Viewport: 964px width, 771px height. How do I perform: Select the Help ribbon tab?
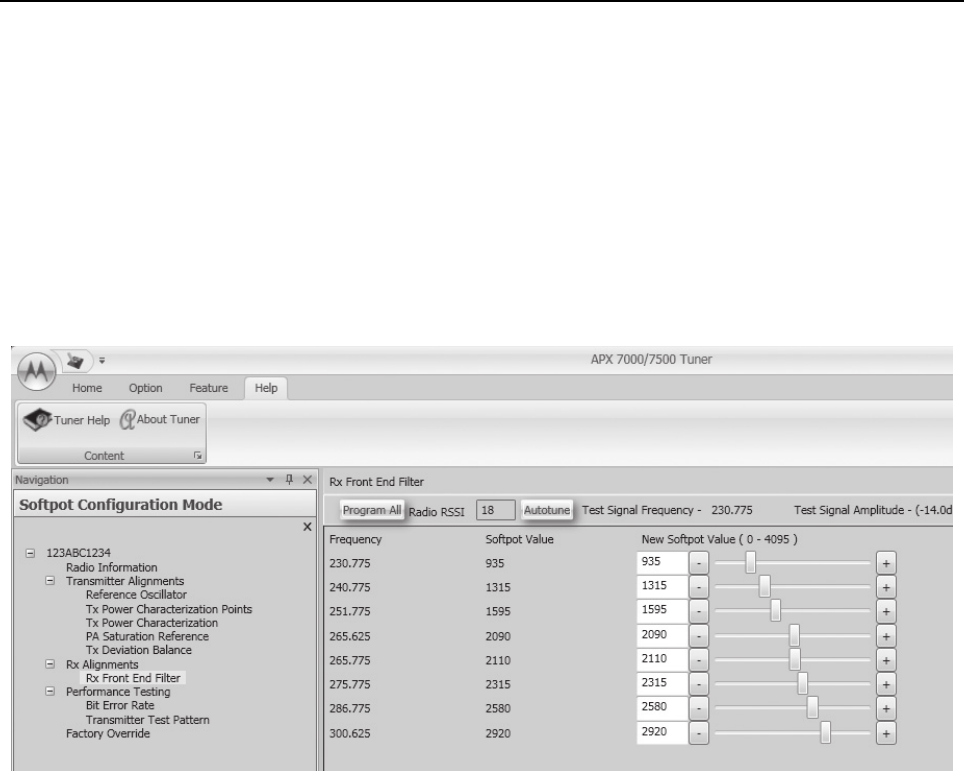click(266, 388)
